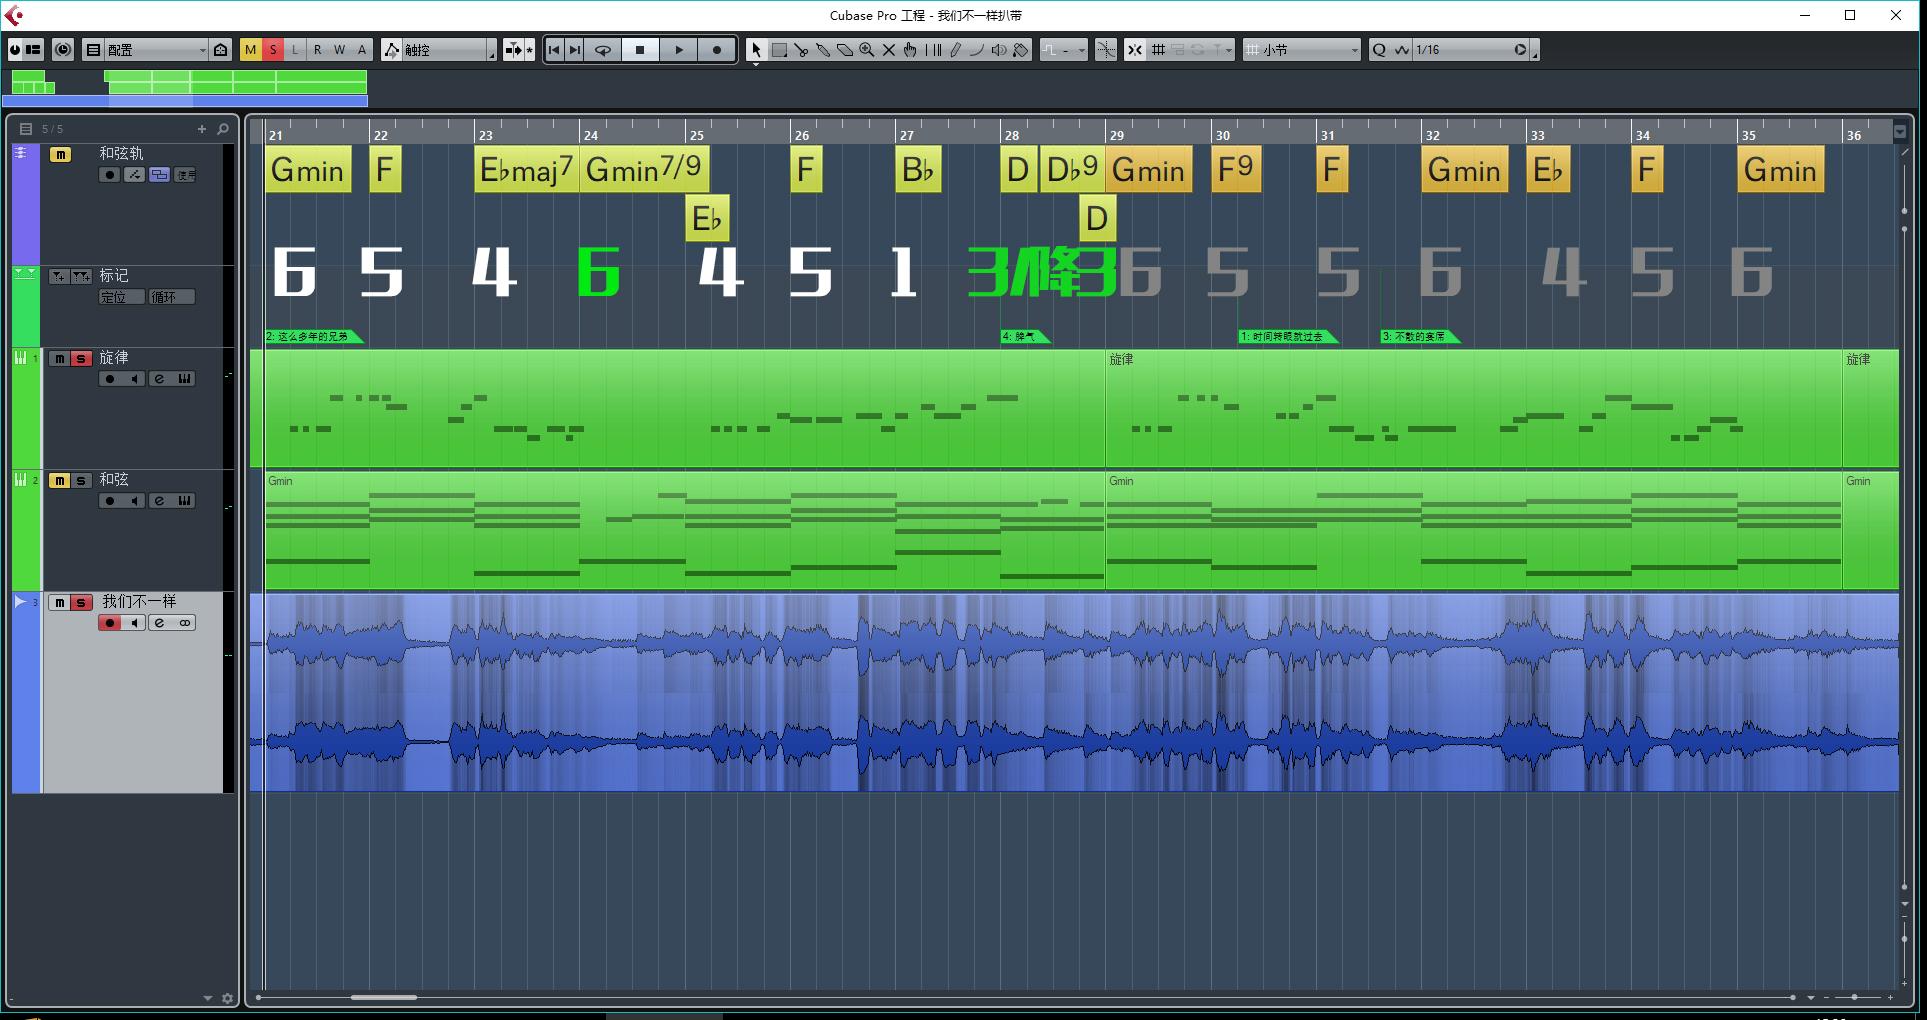The width and height of the screenshot is (1927, 1020).
Task: Click Go to Next Marker transport button
Action: [575, 49]
